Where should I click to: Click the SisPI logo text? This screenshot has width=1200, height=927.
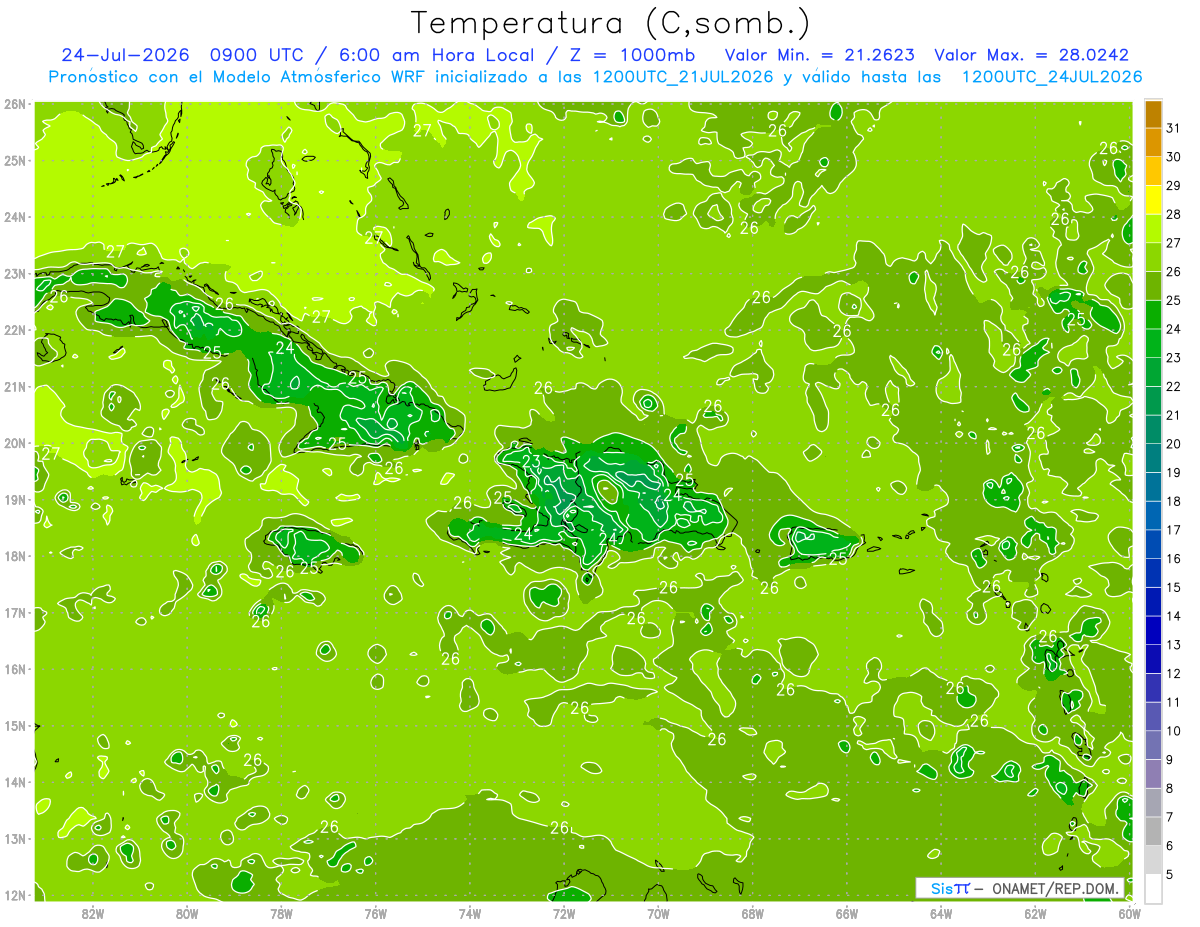coord(950,888)
